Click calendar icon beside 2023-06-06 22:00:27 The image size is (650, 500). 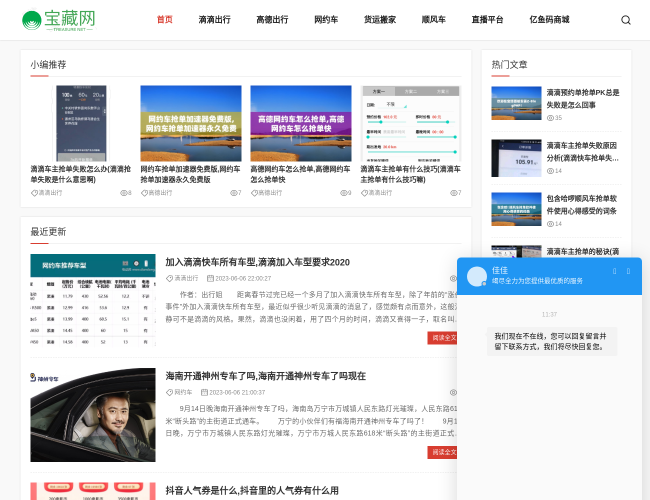click(210, 278)
